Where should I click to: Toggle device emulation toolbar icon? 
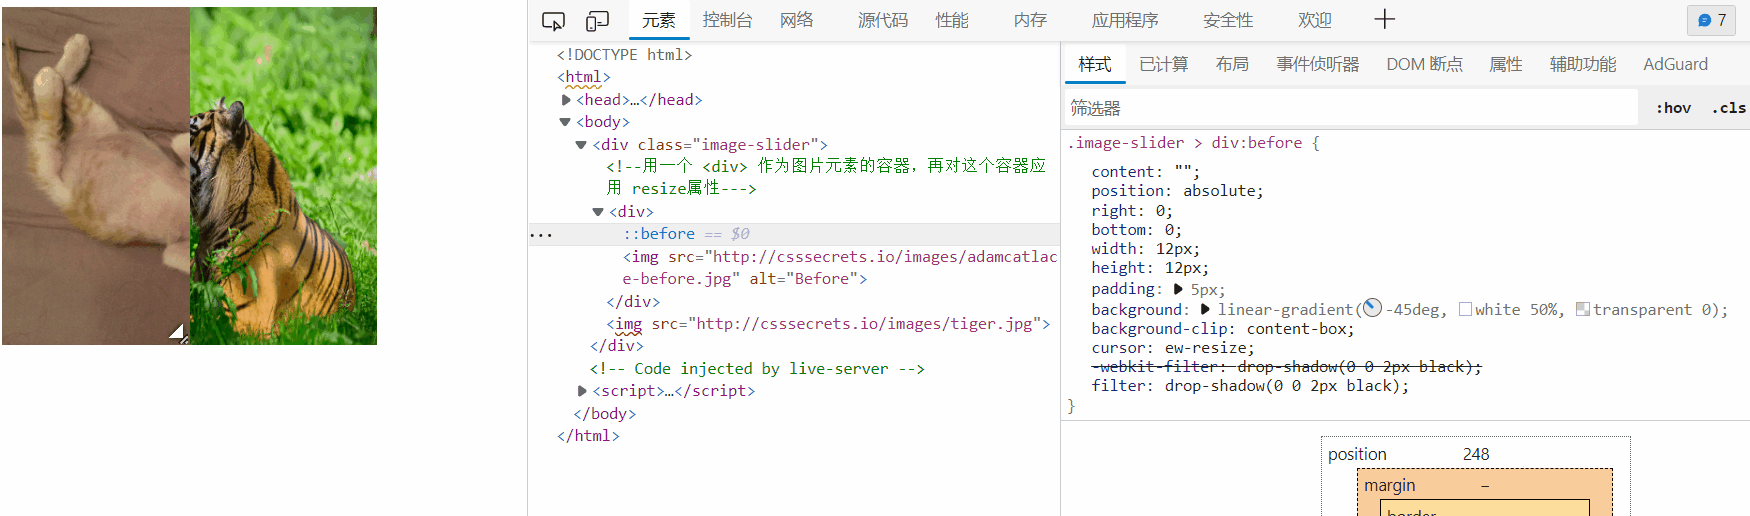tap(597, 21)
